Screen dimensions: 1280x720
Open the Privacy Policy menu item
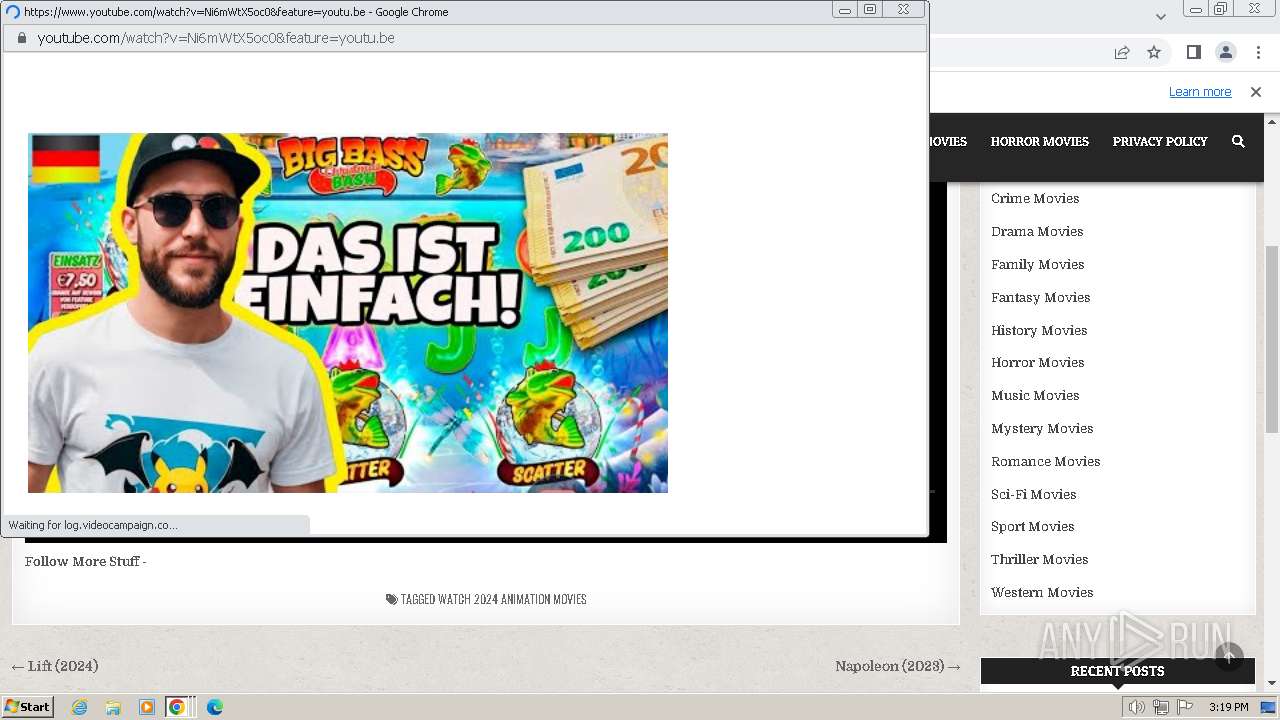click(x=1160, y=141)
